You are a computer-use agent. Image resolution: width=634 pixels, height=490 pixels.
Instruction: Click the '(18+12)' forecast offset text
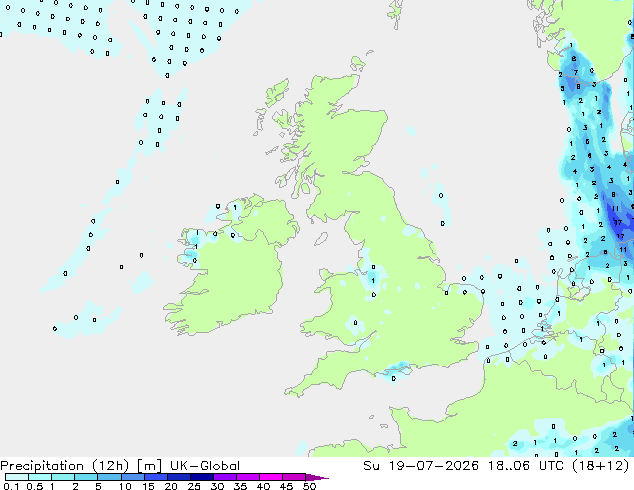pos(598,466)
